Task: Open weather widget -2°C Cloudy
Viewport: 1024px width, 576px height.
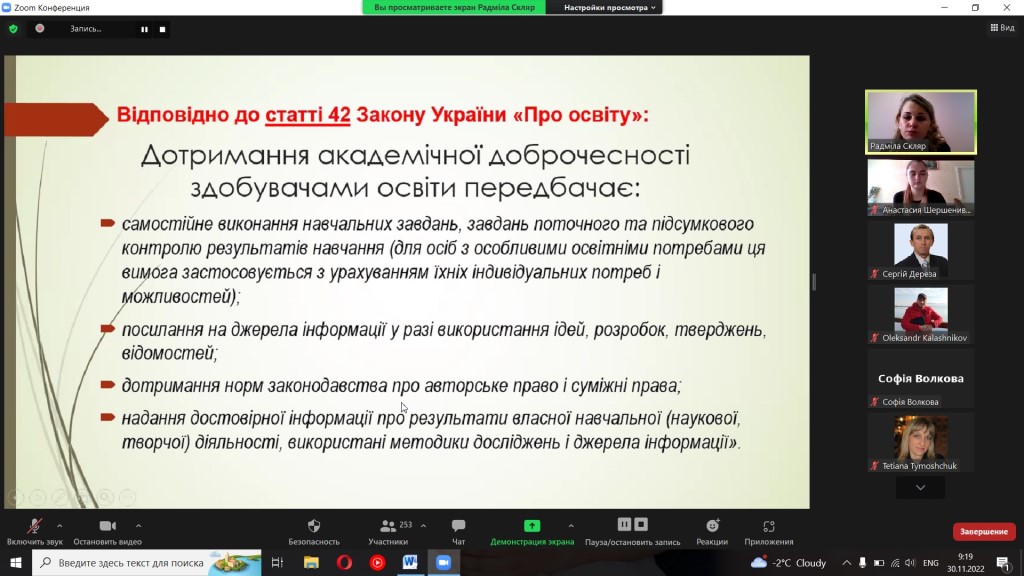Action: tap(788, 562)
